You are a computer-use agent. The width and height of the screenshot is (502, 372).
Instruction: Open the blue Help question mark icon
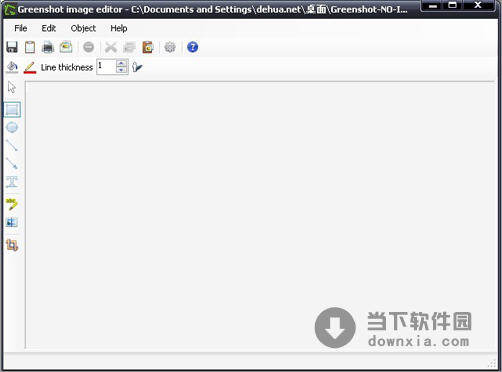[193, 47]
